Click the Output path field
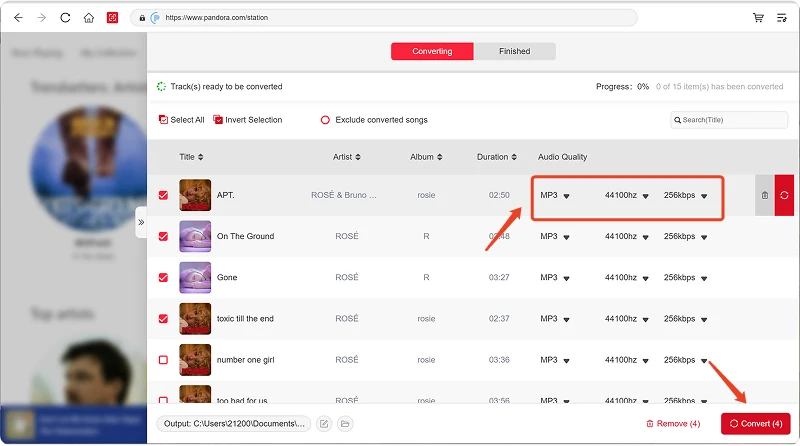The height and width of the screenshot is (446, 800). click(x=234, y=424)
